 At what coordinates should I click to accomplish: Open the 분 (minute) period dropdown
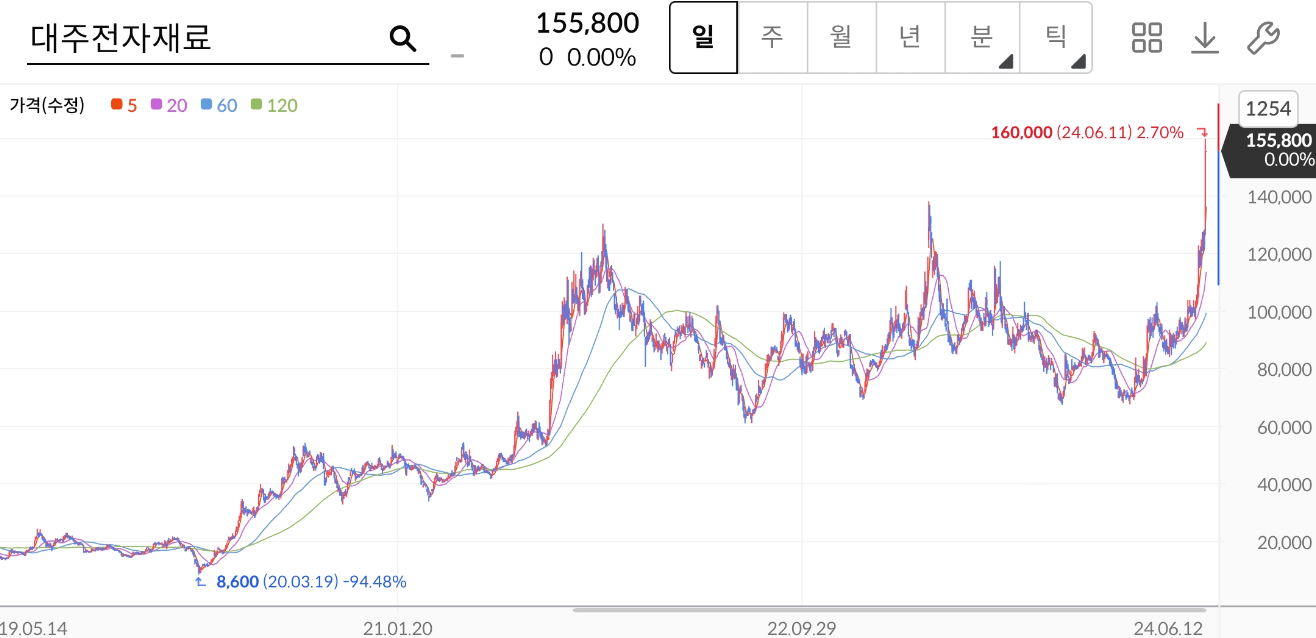point(982,38)
